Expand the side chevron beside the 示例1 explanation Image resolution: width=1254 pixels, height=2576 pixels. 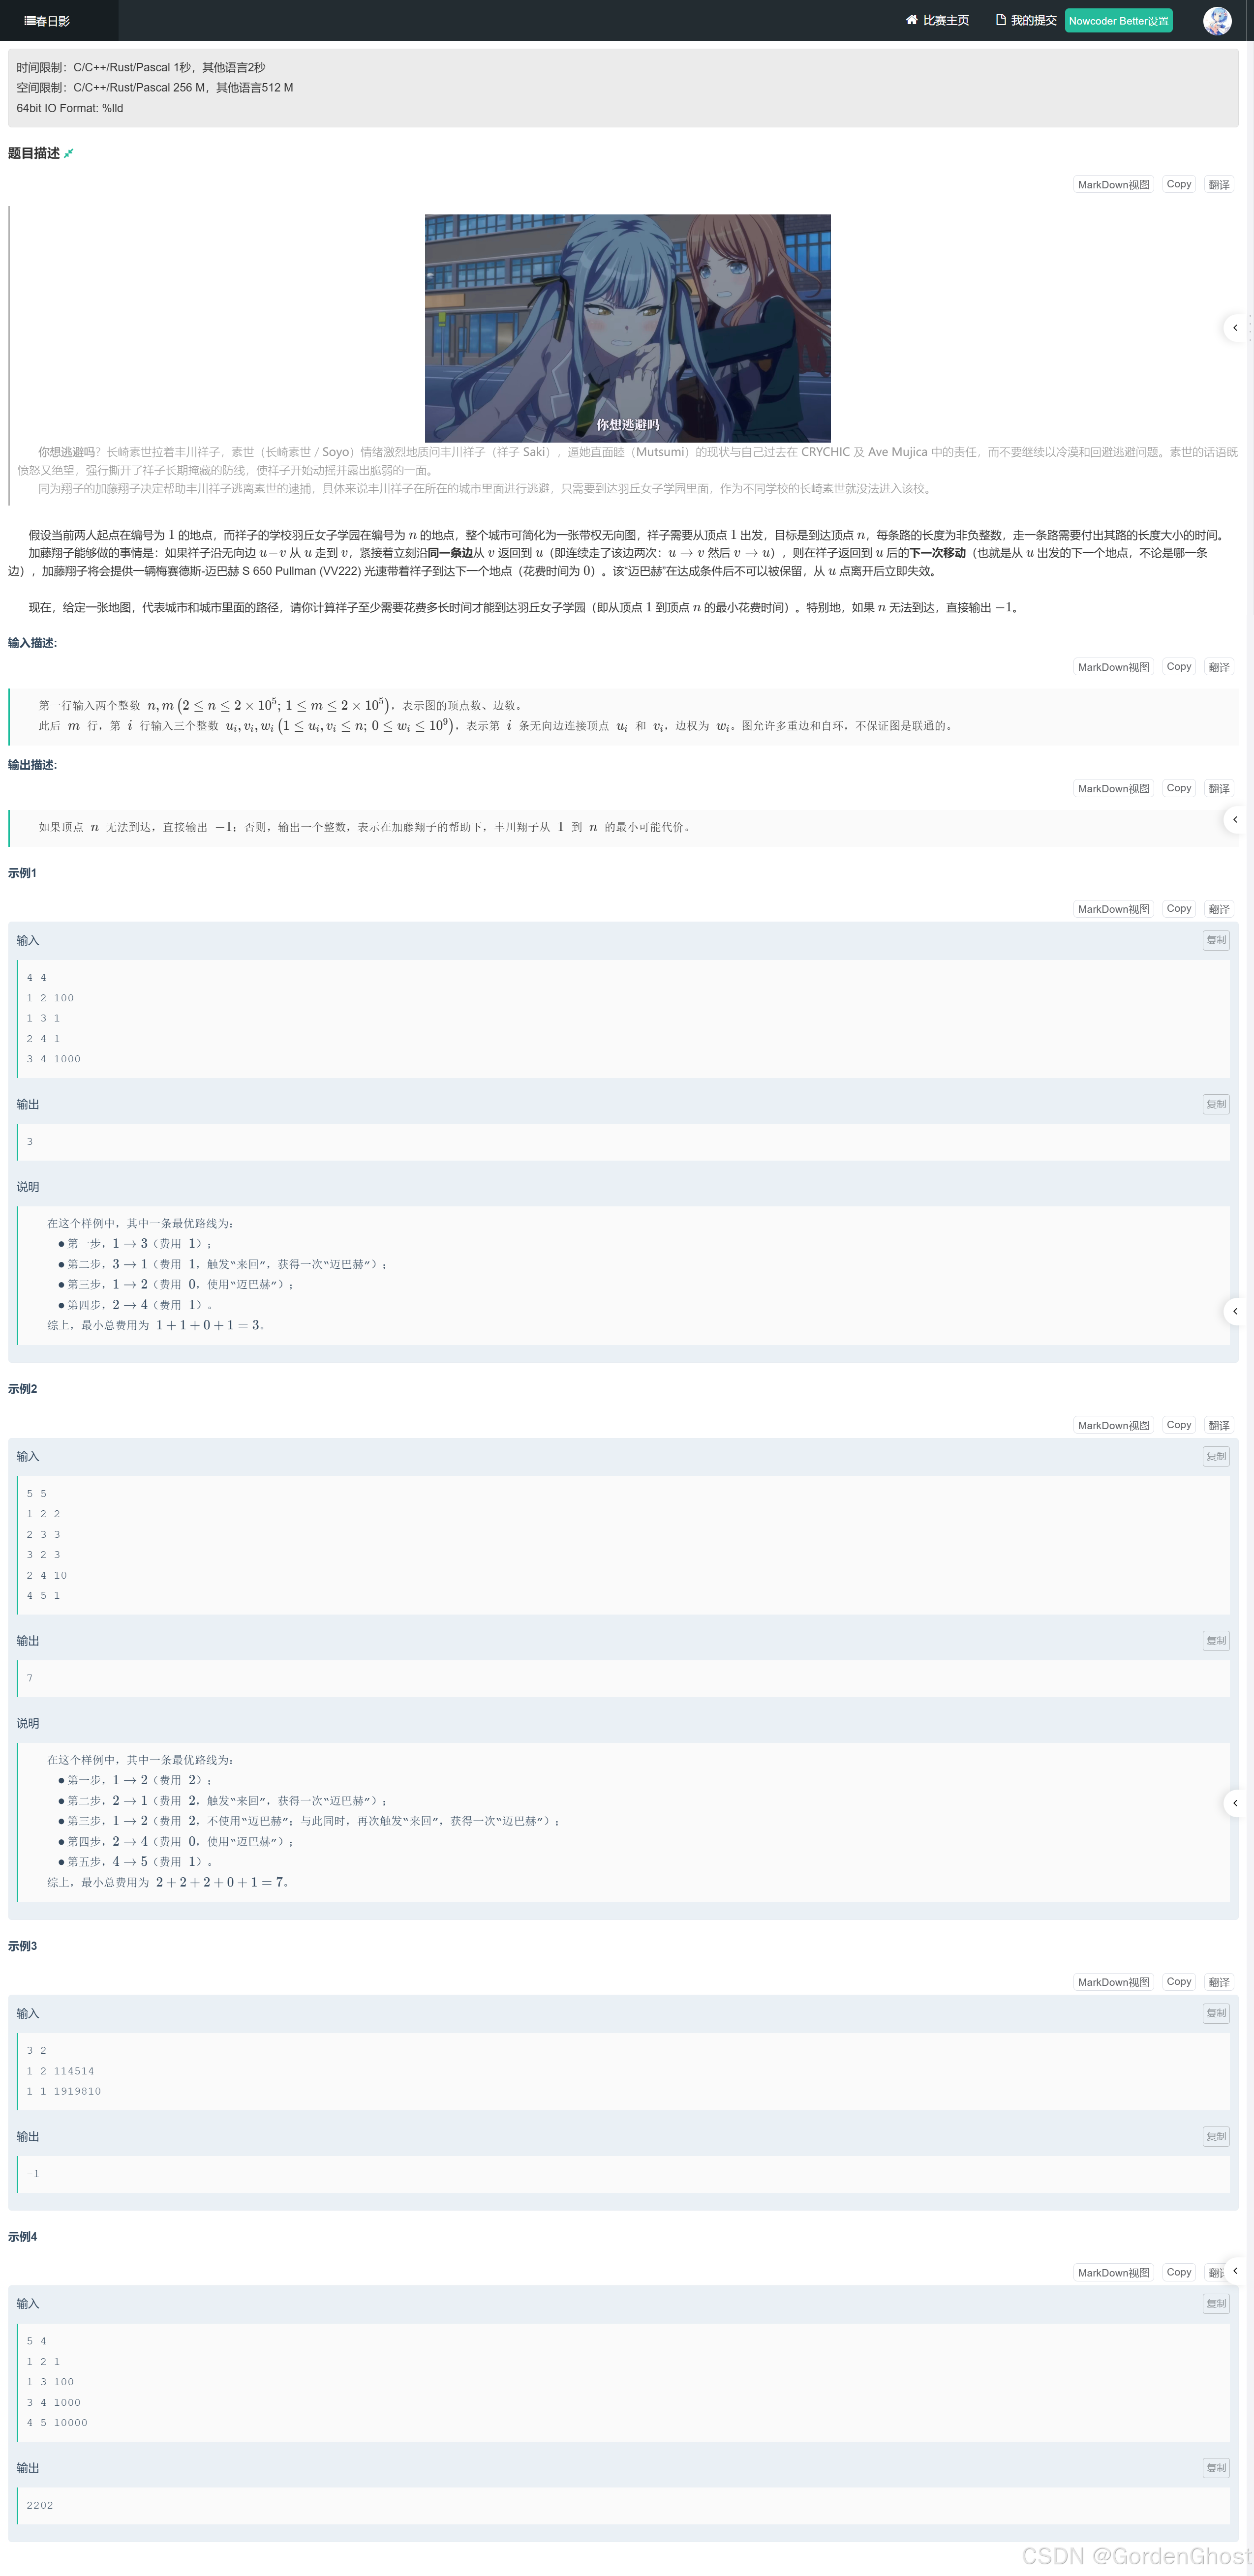tap(1235, 1311)
